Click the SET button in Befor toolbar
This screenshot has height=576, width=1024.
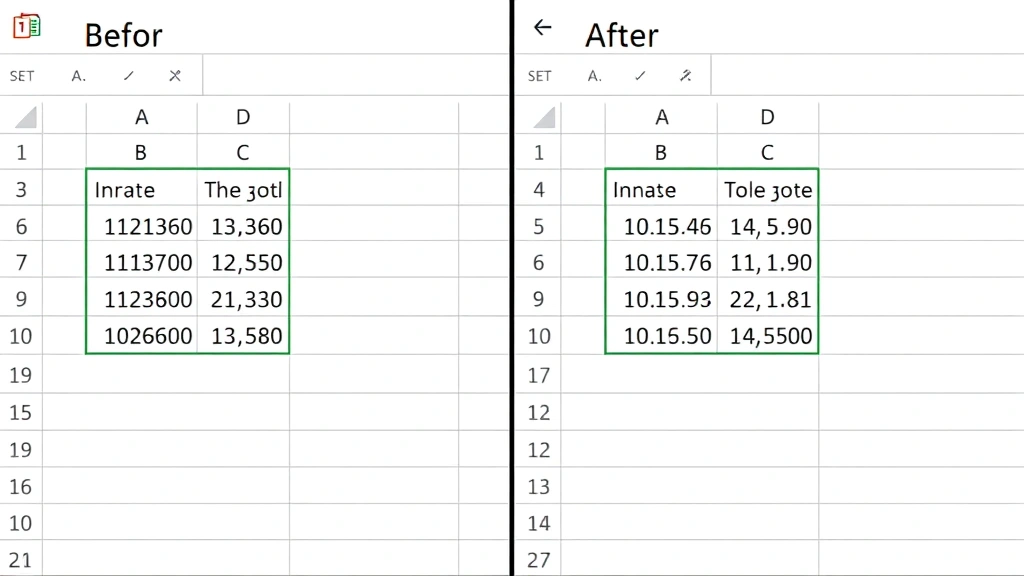click(22, 76)
